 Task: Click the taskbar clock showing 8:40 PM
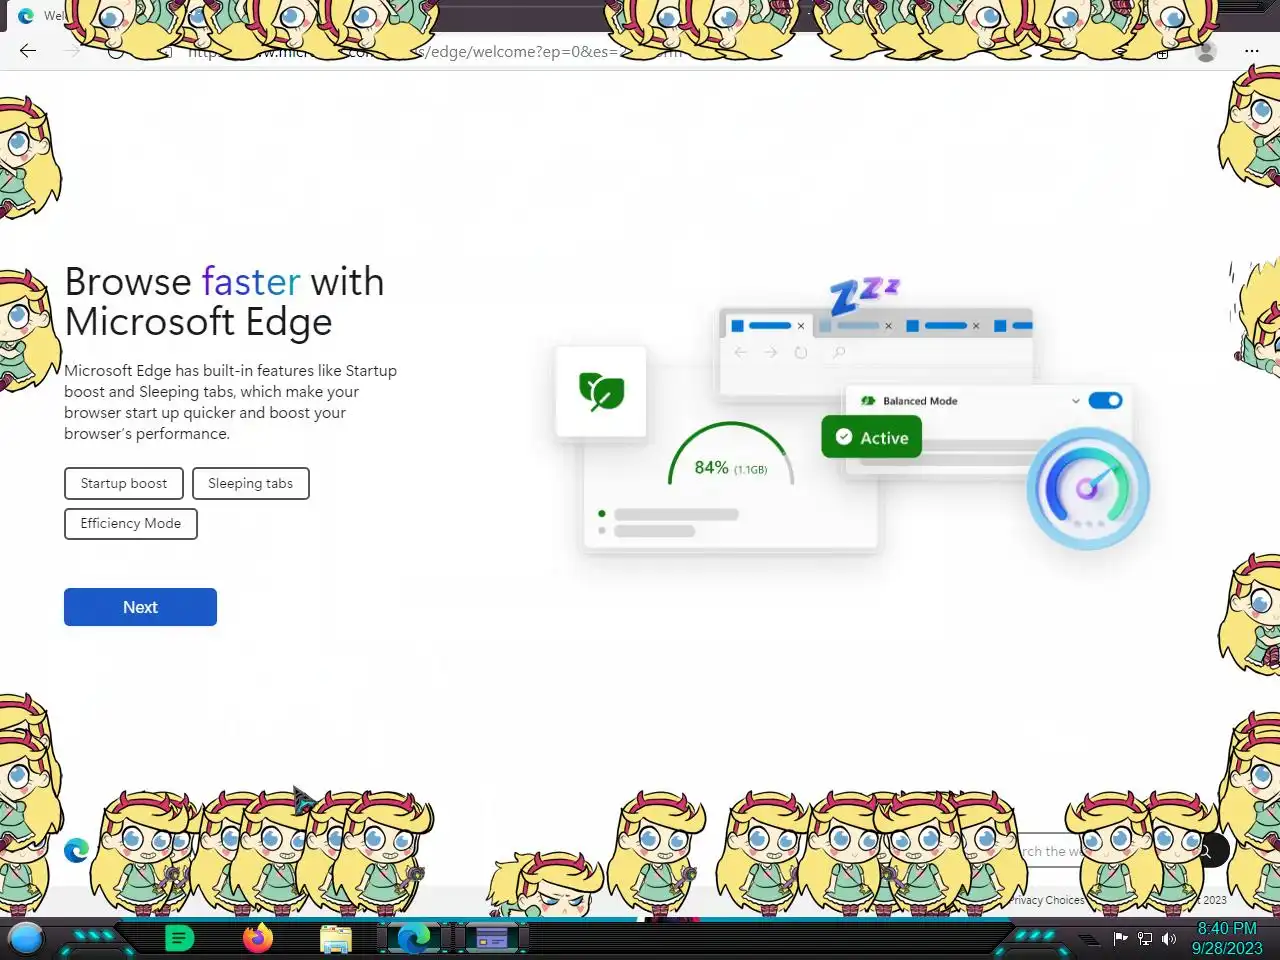tap(1227, 938)
